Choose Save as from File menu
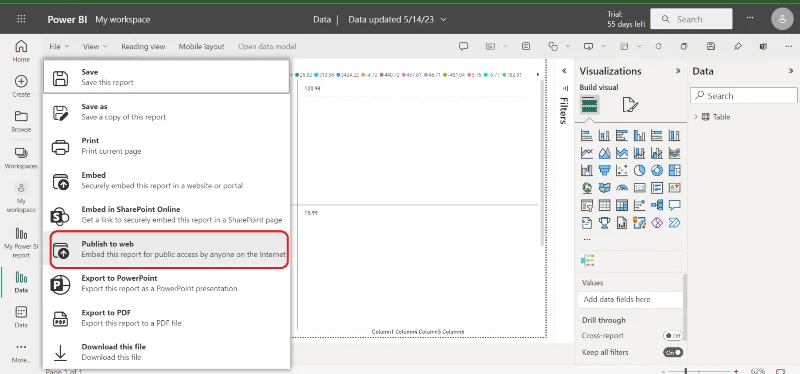Viewport: 800px width, 374px height. click(x=166, y=112)
